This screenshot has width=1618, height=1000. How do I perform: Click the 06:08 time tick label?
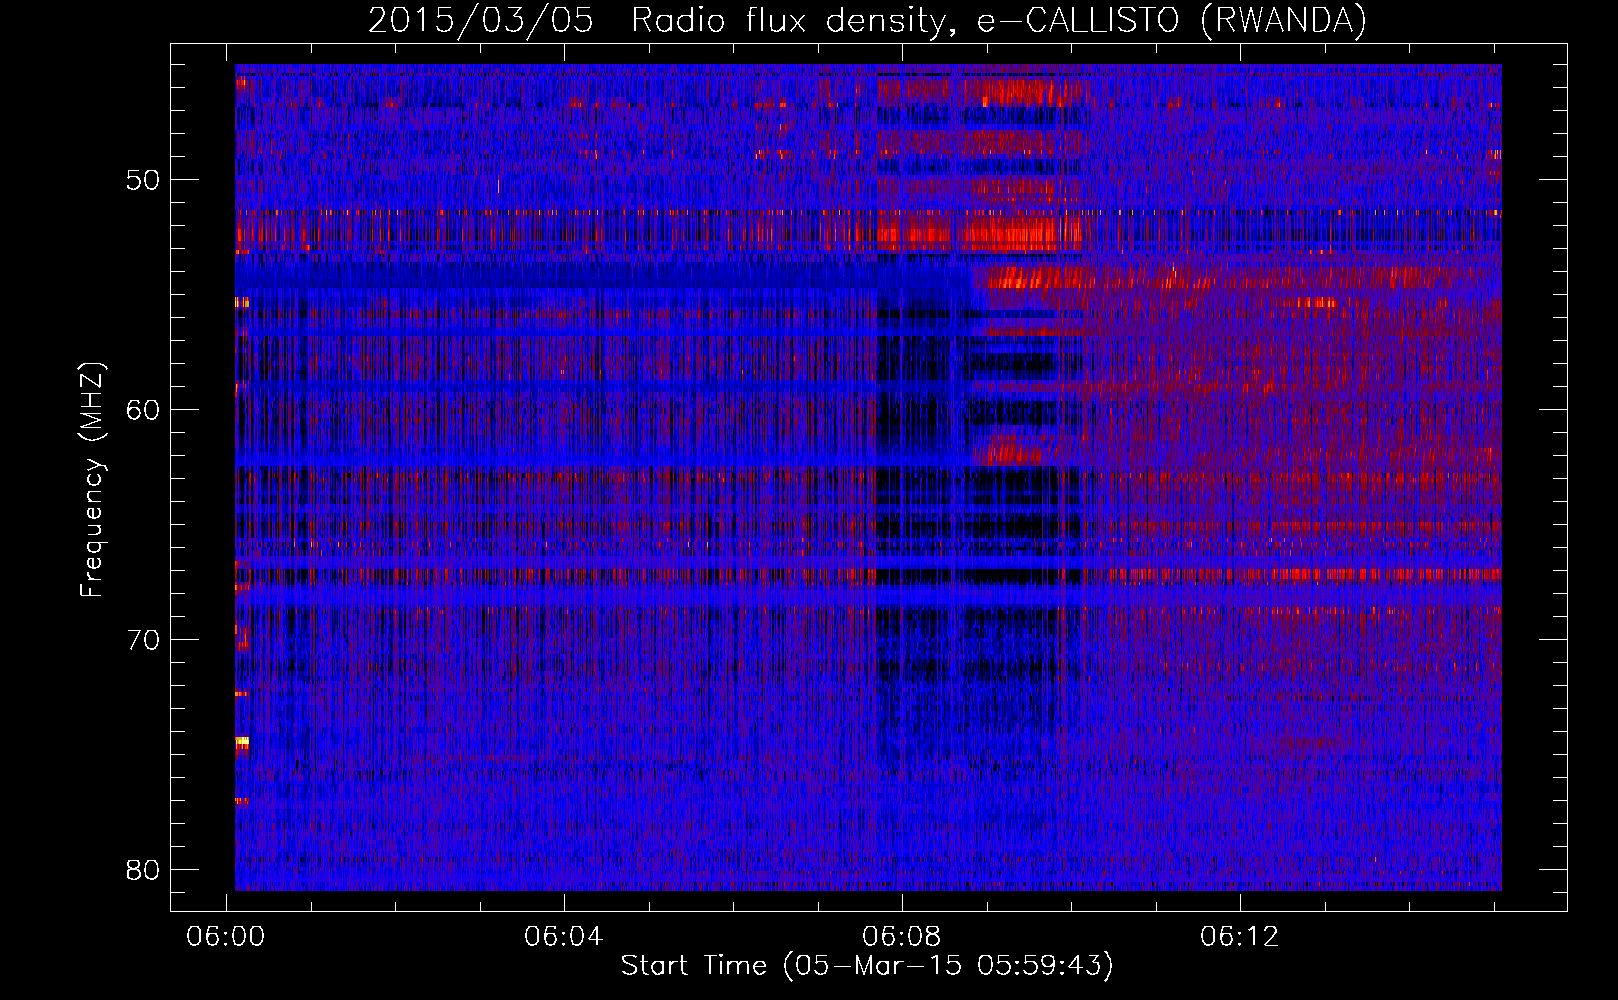click(x=902, y=936)
